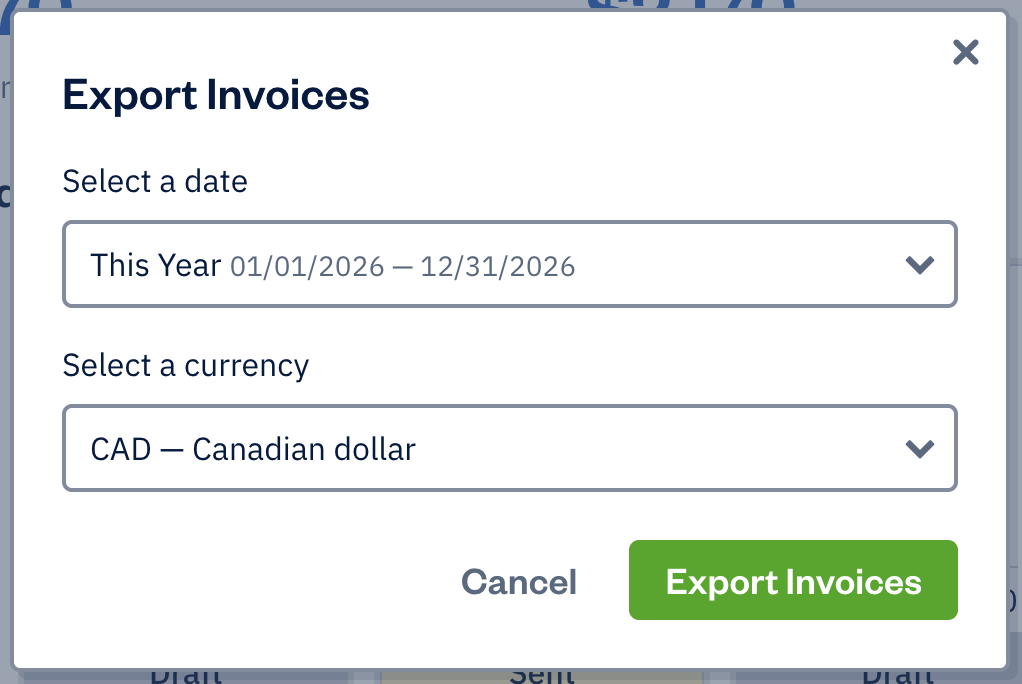Click the CAD — Canadian dollar text
Image resolution: width=1022 pixels, height=684 pixels.
[x=251, y=448]
